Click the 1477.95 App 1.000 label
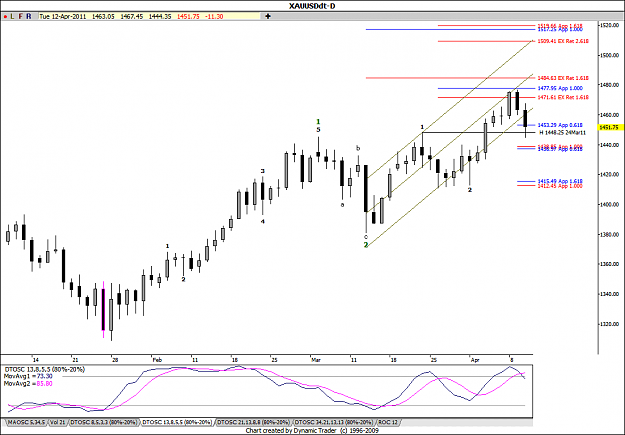 pyautogui.click(x=560, y=89)
